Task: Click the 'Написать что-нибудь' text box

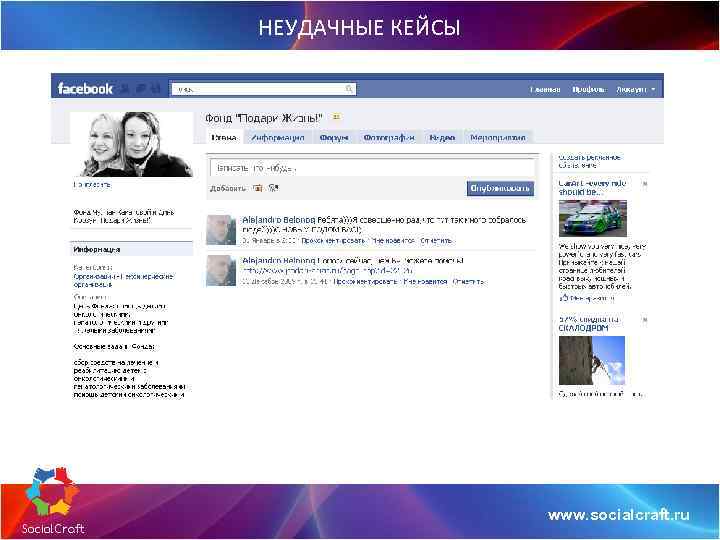Action: coord(372,168)
